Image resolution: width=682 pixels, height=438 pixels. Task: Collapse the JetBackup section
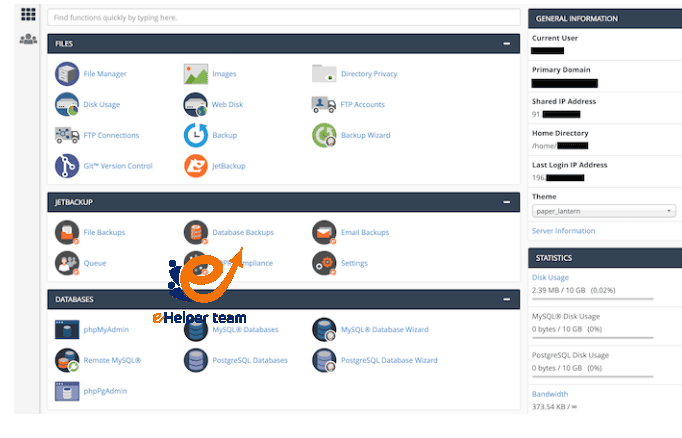click(x=506, y=202)
